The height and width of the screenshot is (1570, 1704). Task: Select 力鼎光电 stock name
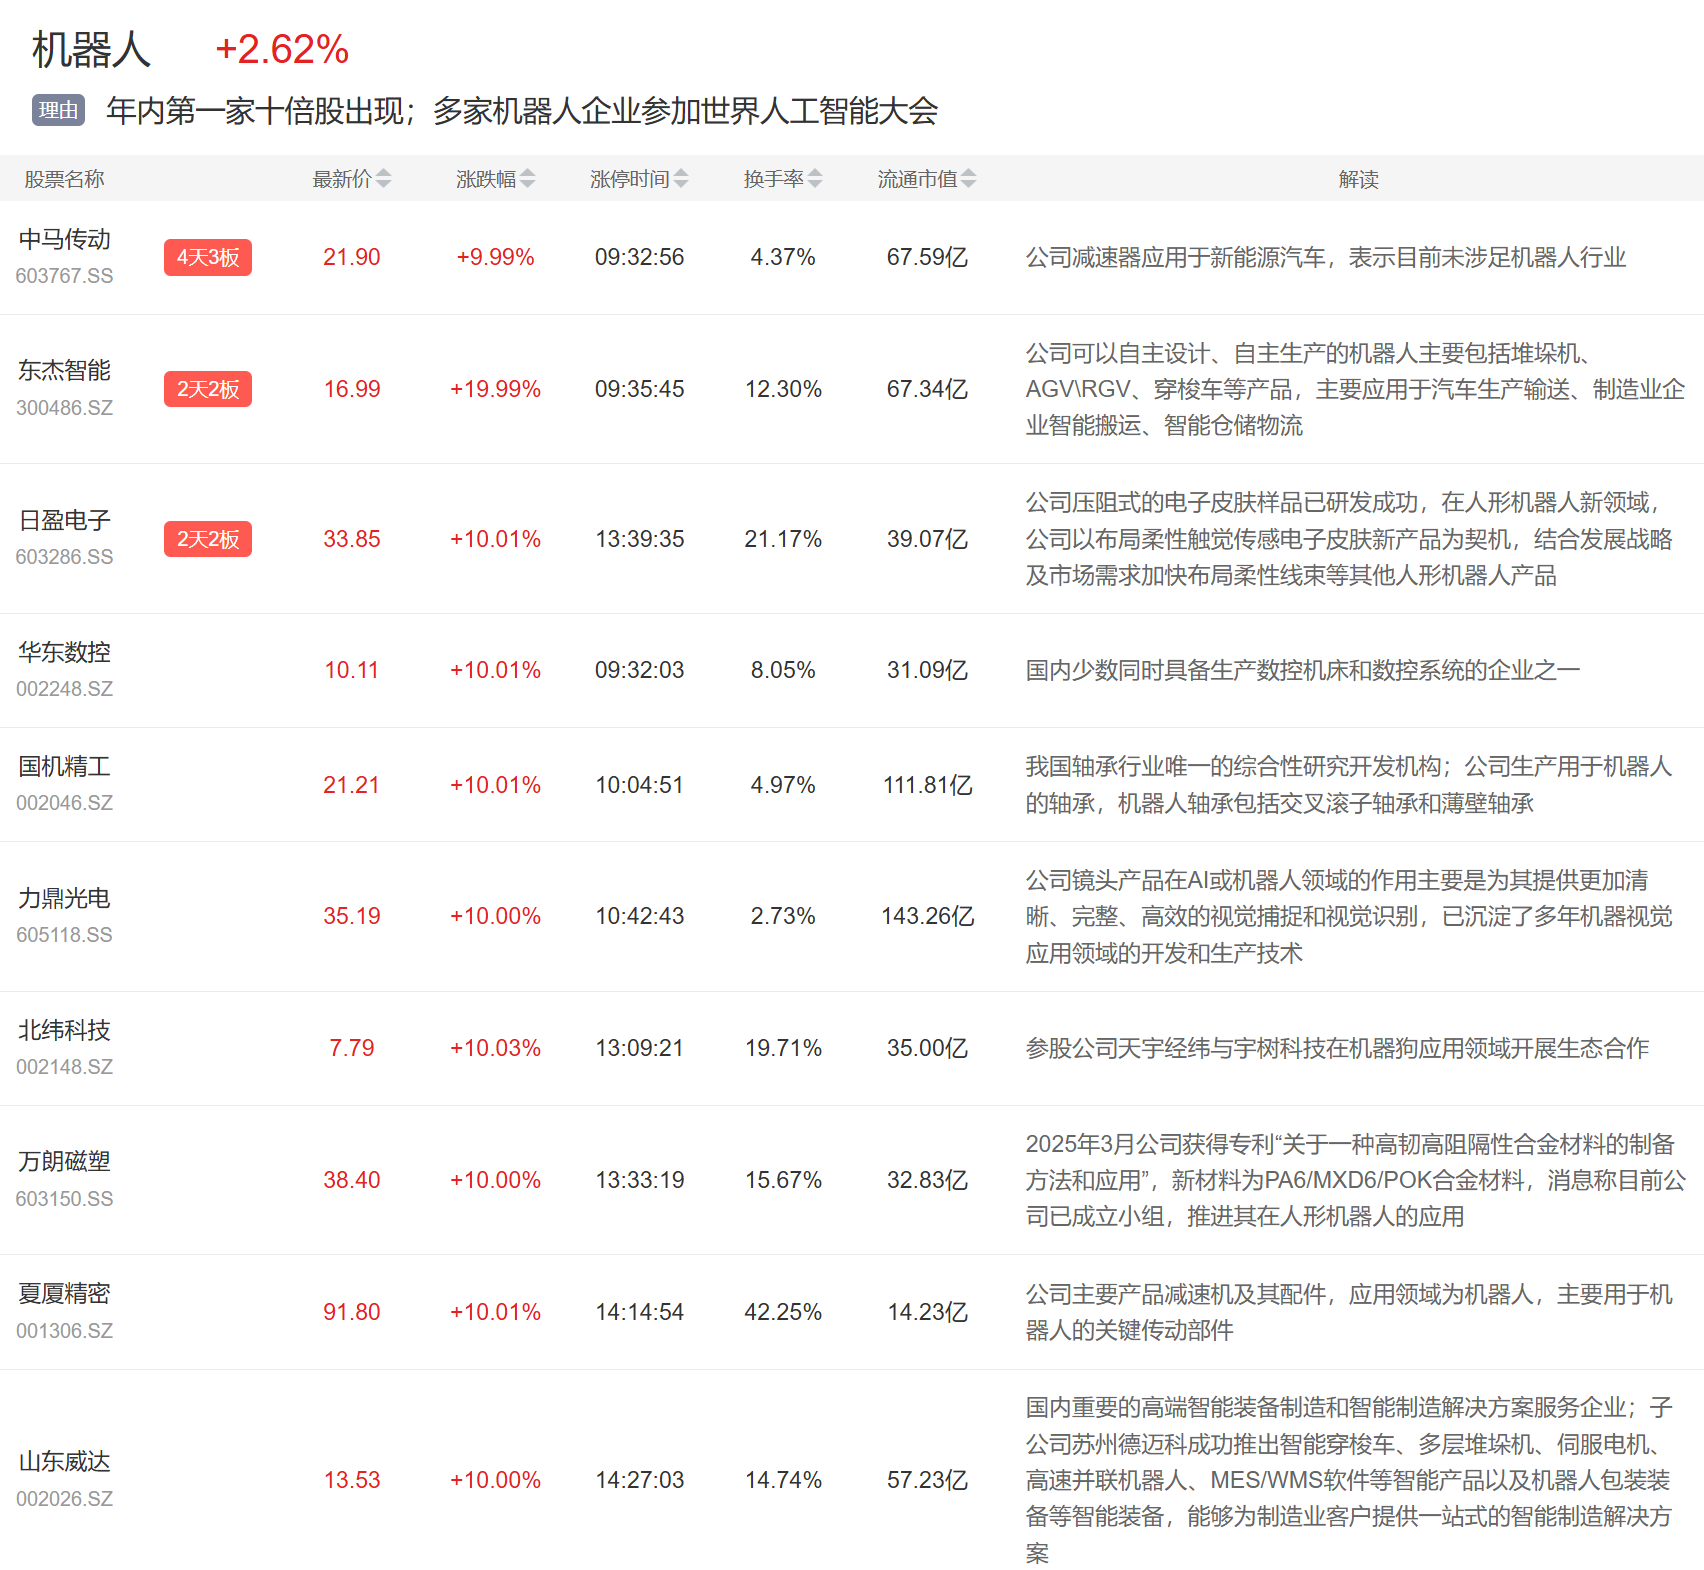point(65,898)
